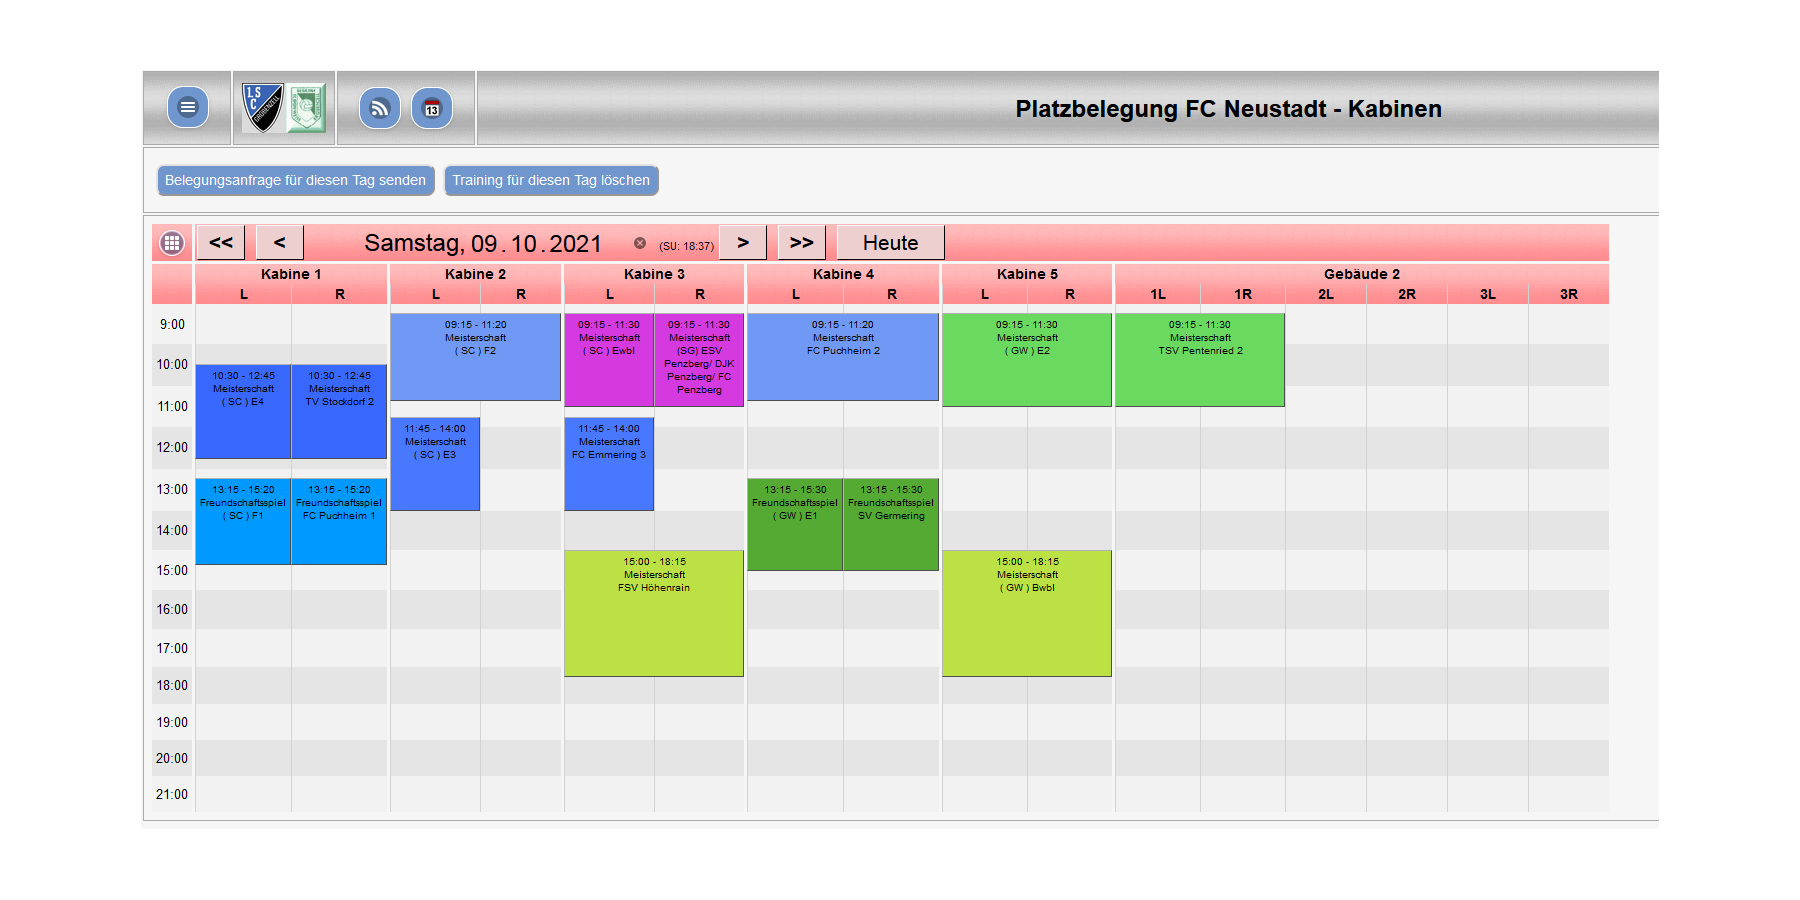Send Belegungsanfrage für diesen Tag
The image size is (1800, 900).
point(296,180)
